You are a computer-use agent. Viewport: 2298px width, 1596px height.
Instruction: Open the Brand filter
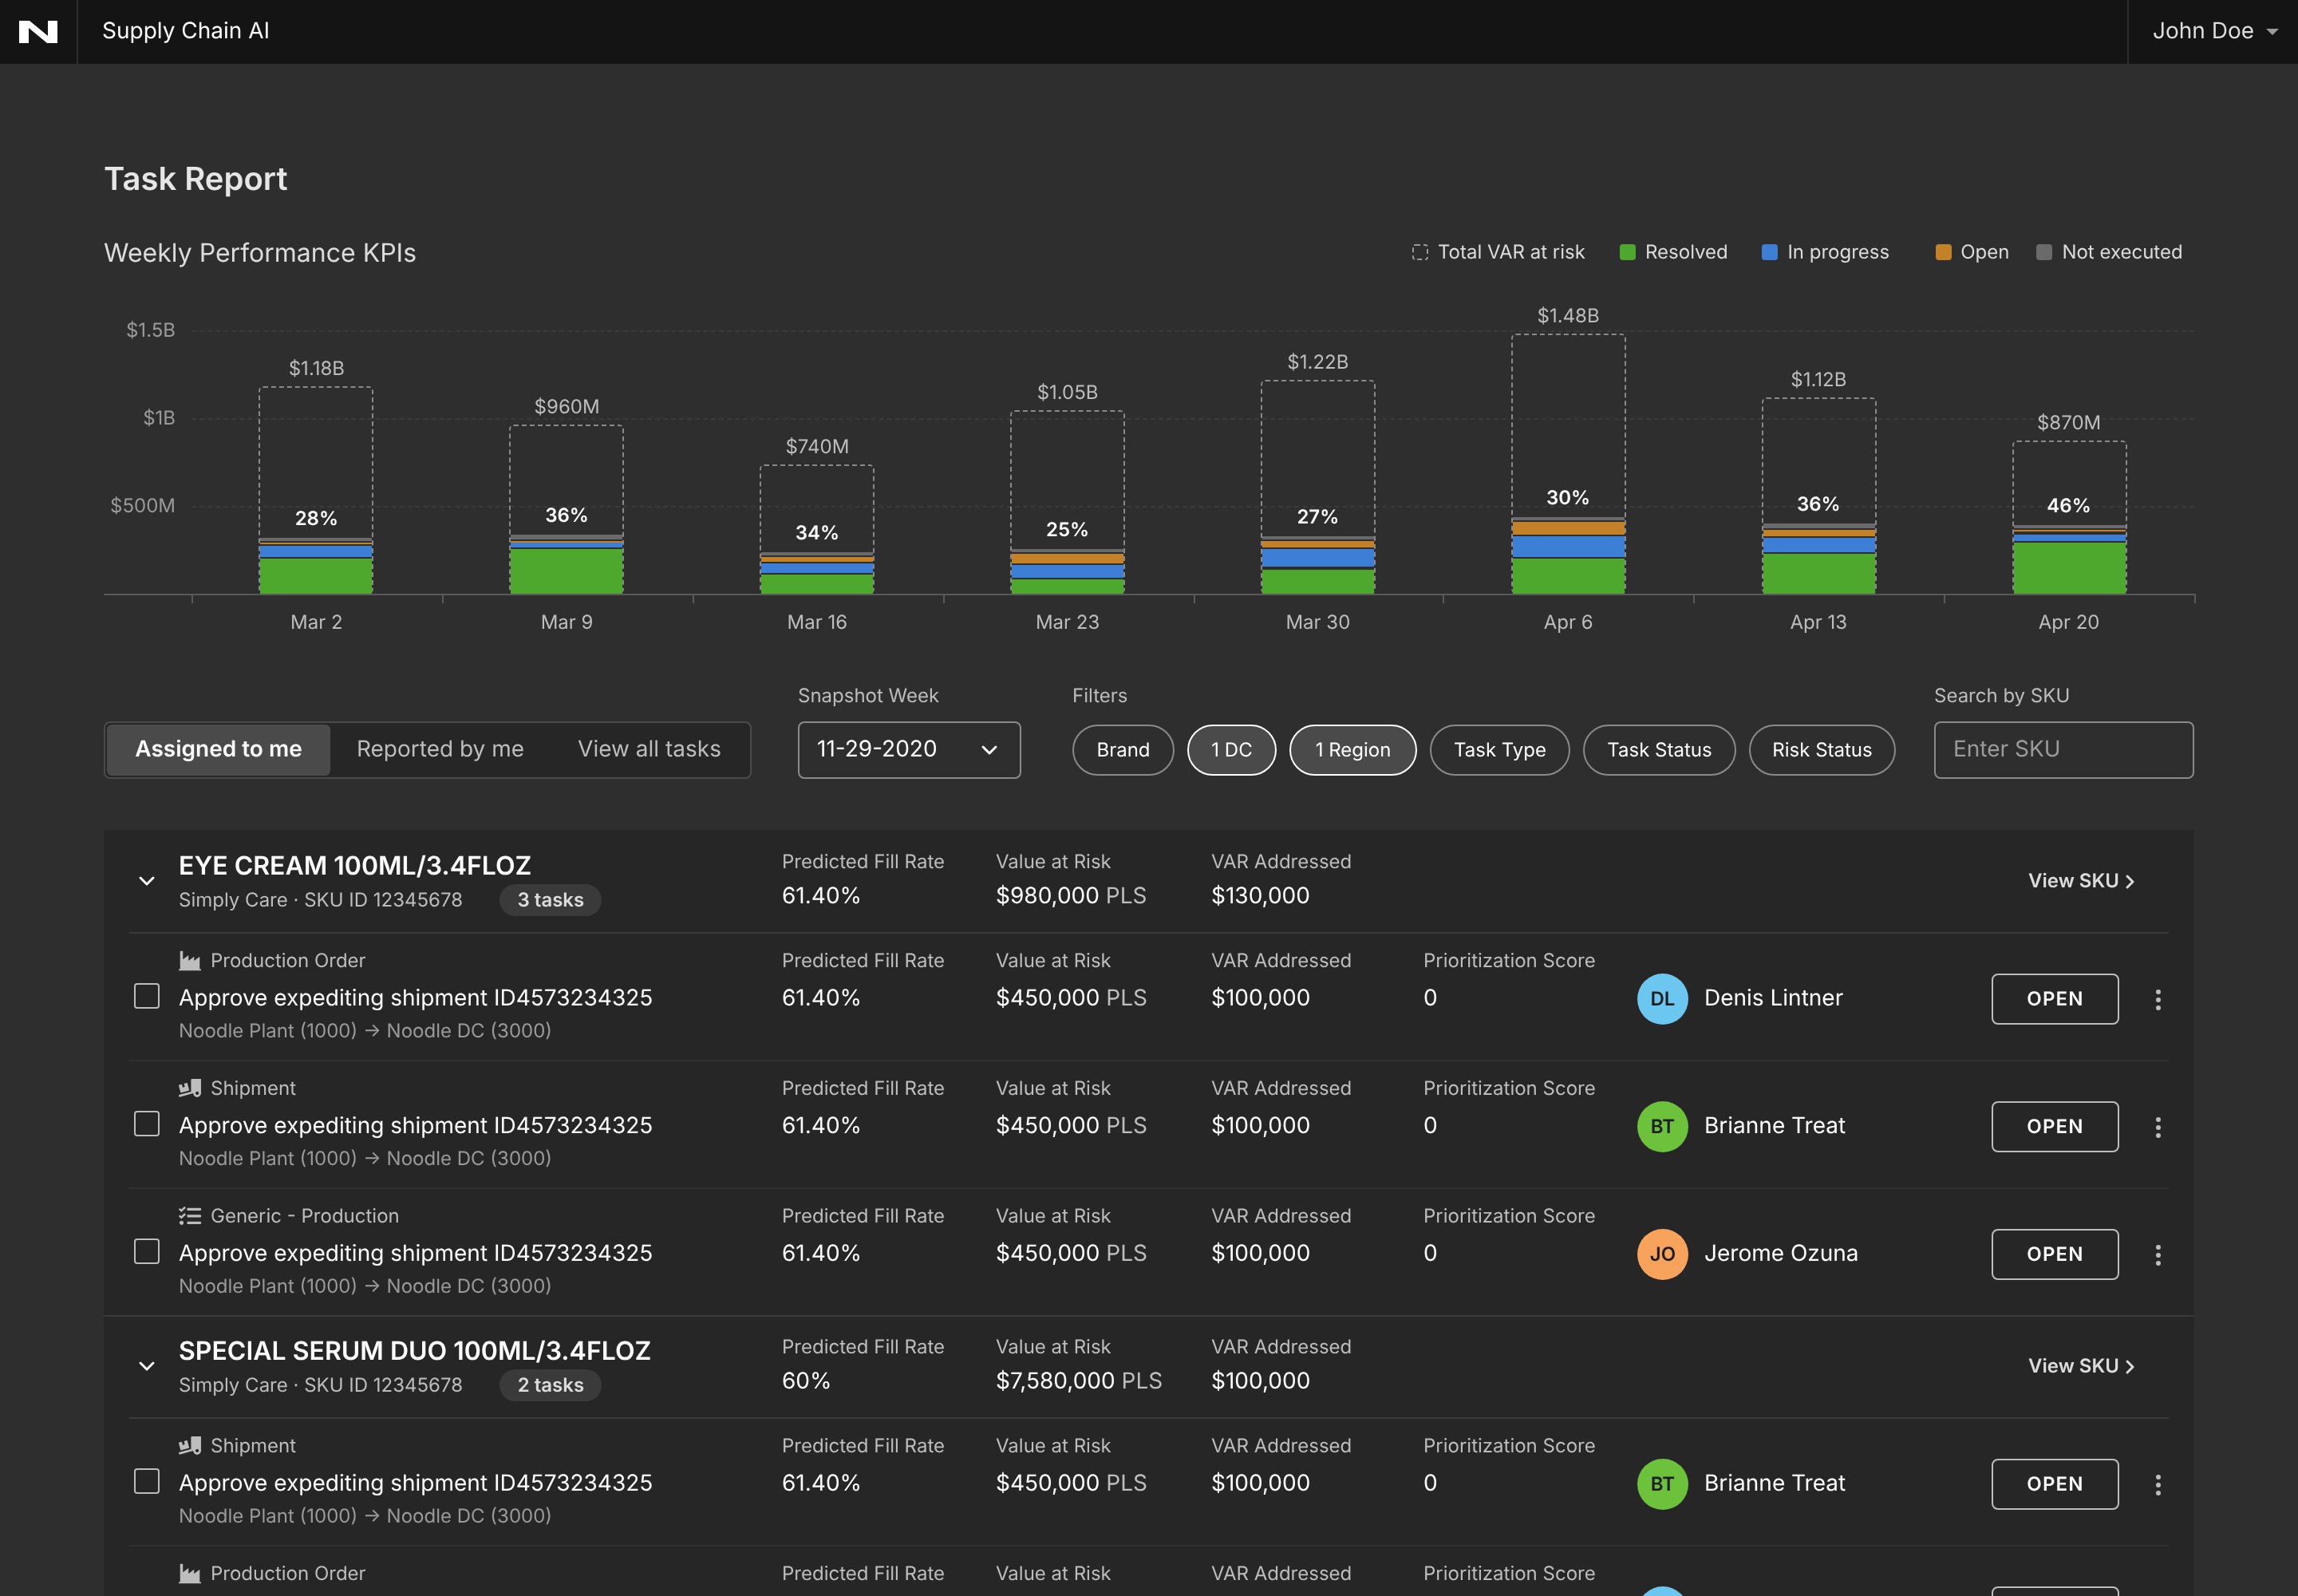click(x=1122, y=750)
